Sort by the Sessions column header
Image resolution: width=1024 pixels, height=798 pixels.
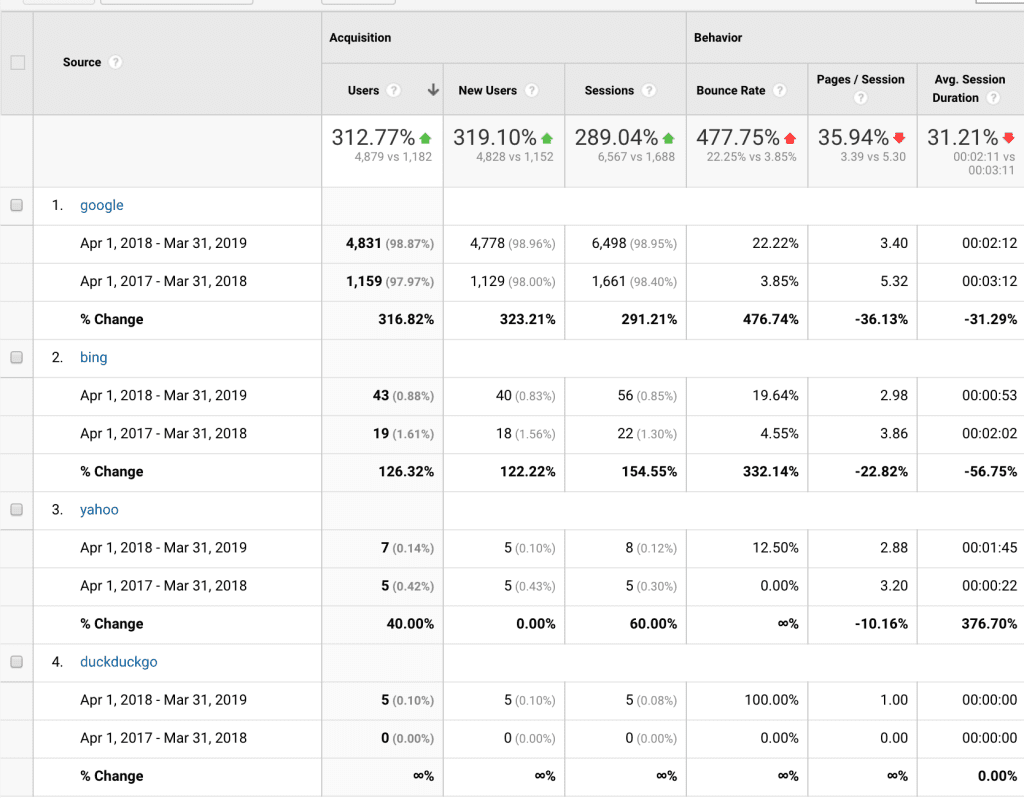[x=609, y=90]
